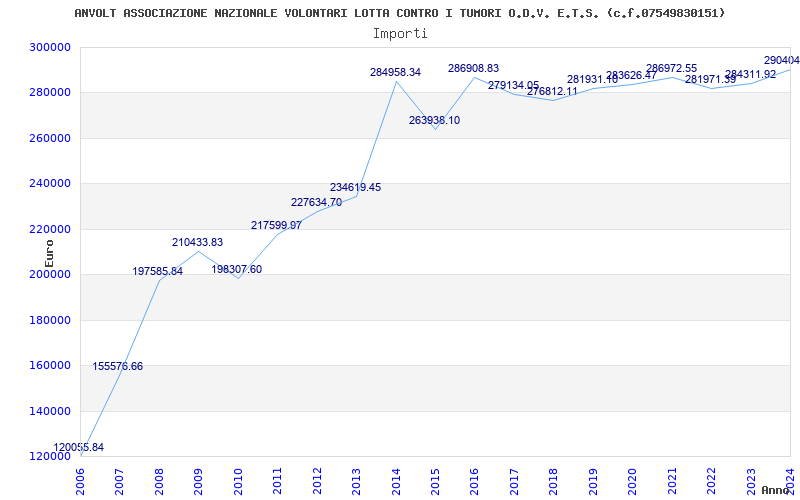This screenshot has height=500, width=800.
Task: Select the data label 263938.10
Action: click(x=435, y=120)
